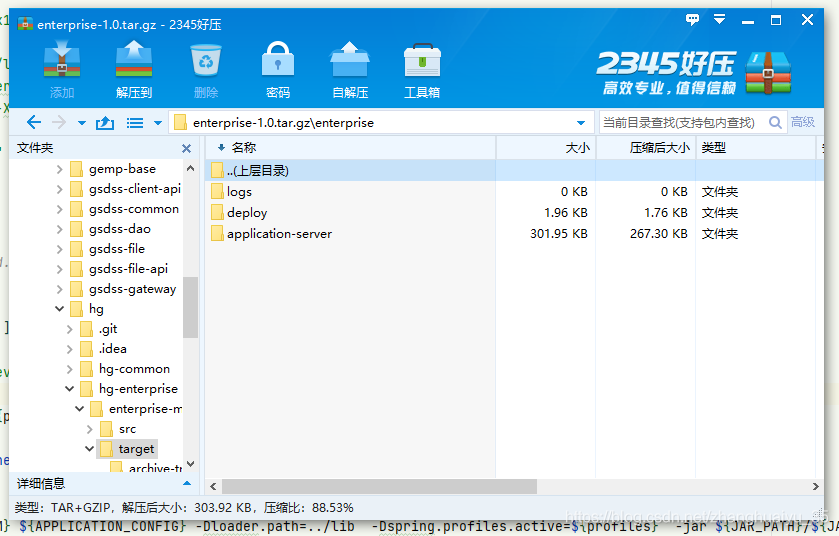Collapse the target tree node
The image size is (839, 536).
89,448
